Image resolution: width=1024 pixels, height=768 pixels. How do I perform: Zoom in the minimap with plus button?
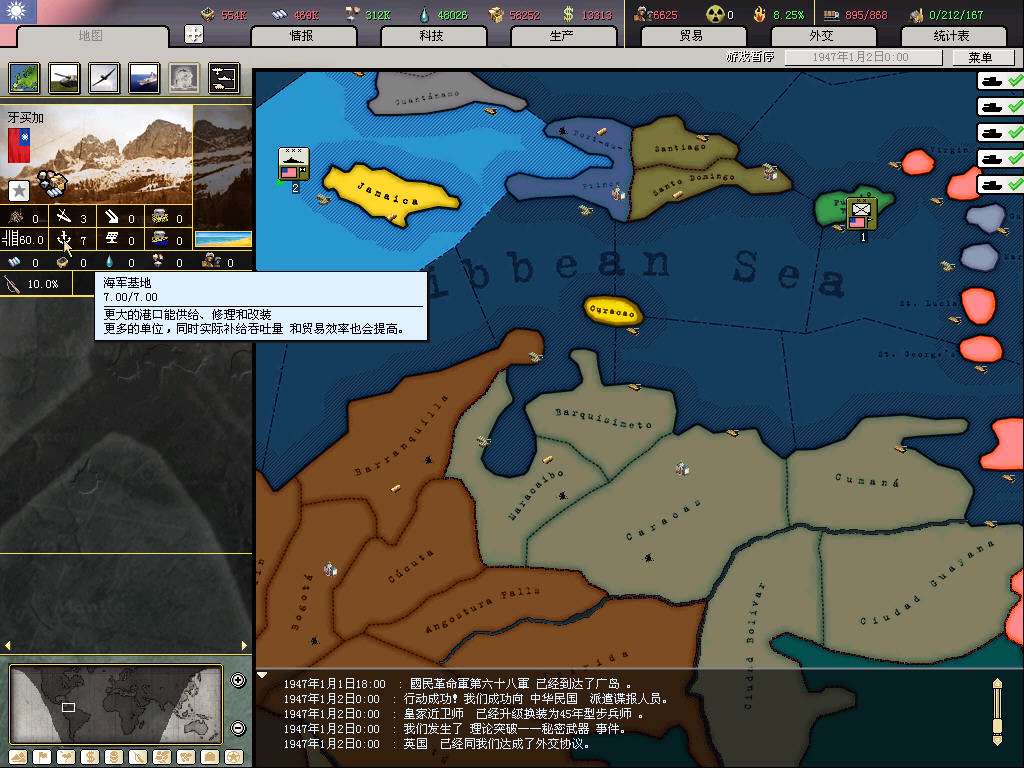238,681
